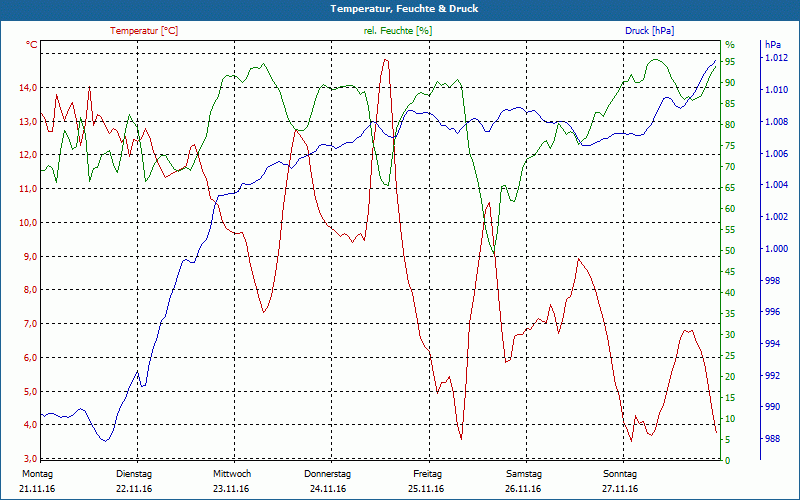The image size is (800, 500).
Task: Click the '992' pressure axis value
Action: tap(773, 376)
